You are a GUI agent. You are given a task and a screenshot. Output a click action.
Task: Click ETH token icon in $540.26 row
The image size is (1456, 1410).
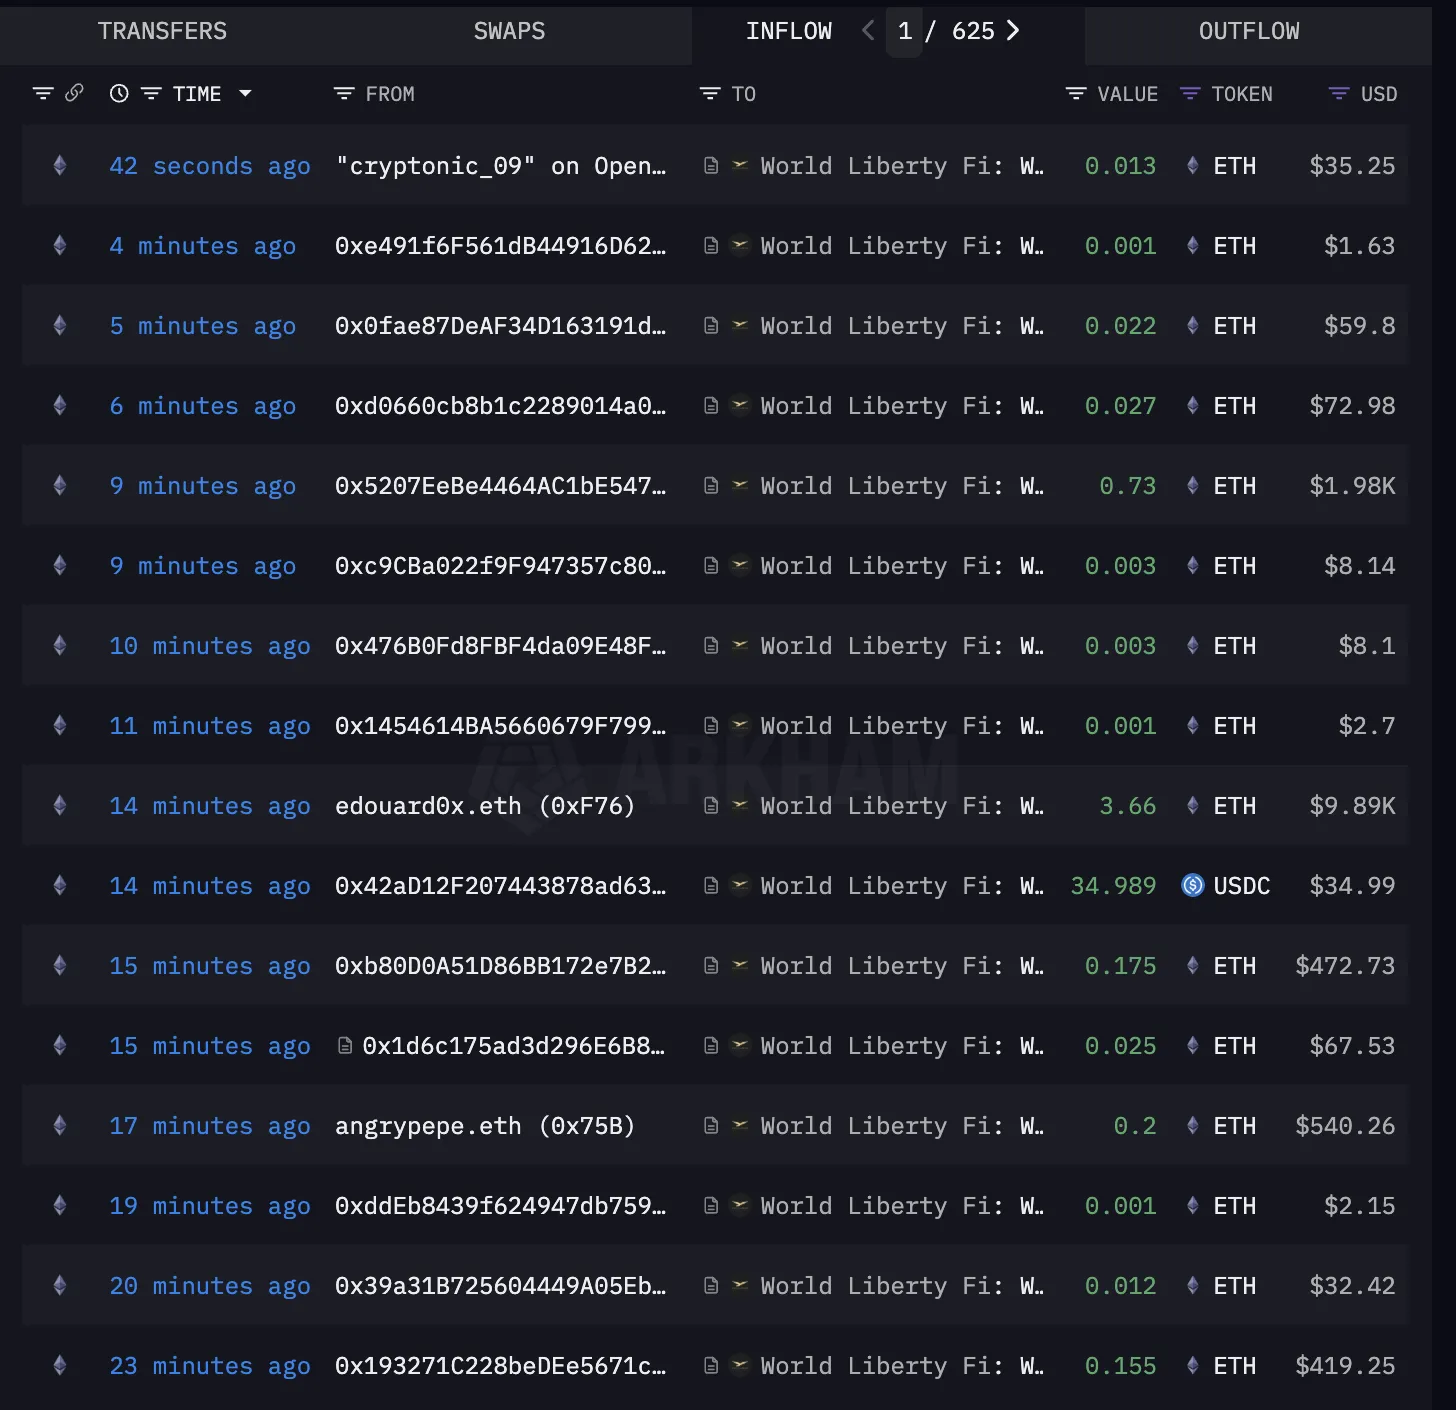(1193, 1125)
